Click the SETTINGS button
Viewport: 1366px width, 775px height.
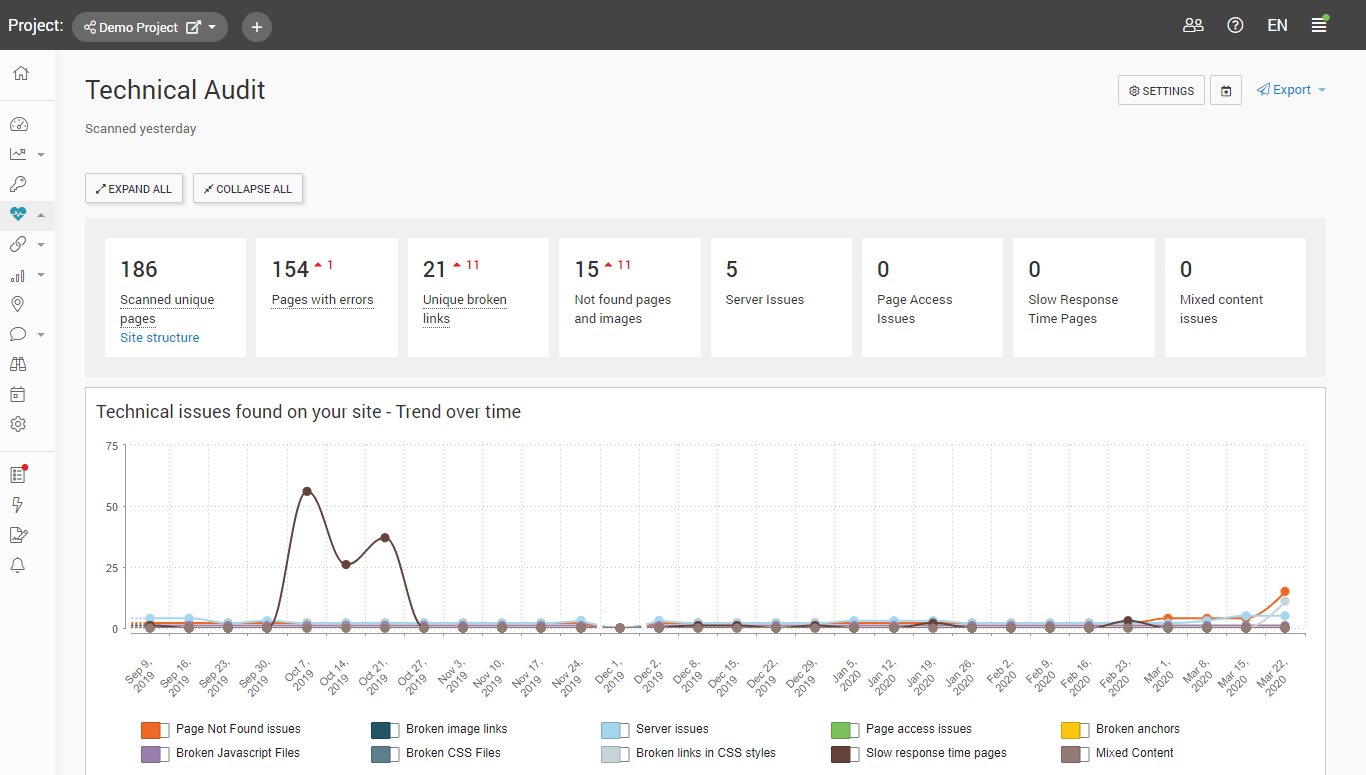click(x=1161, y=91)
